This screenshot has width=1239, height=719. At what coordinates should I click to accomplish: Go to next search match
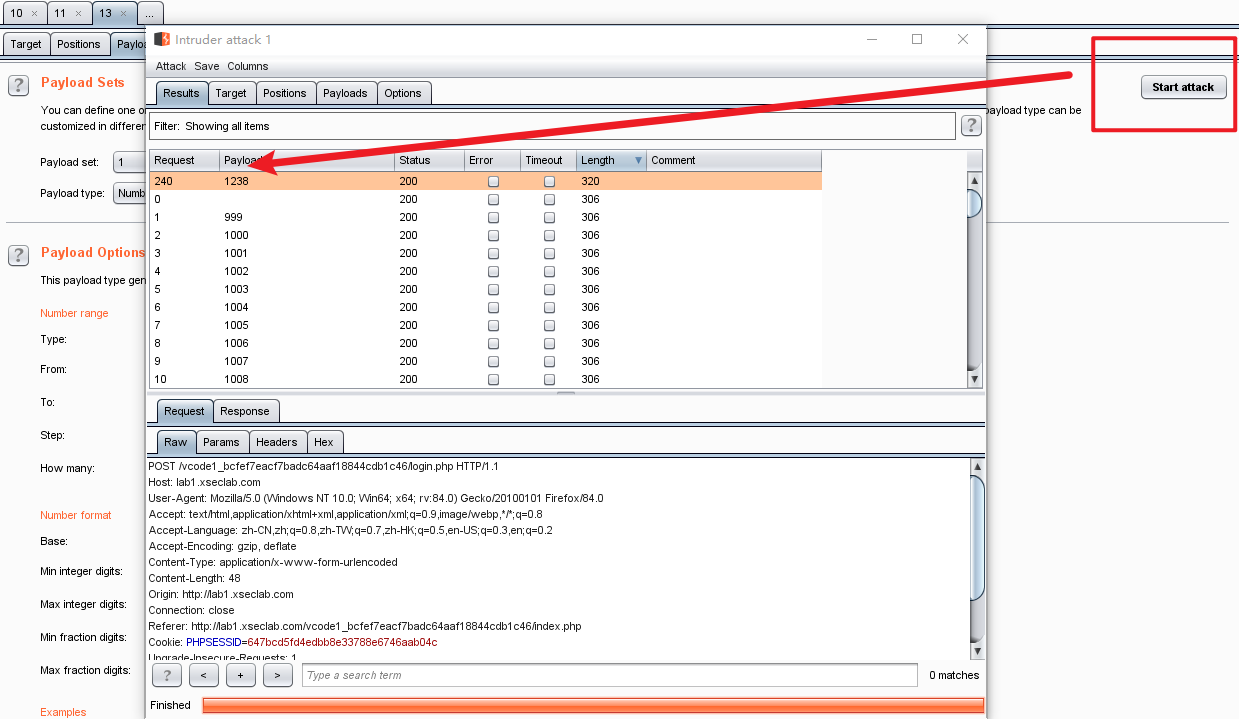[x=277, y=675]
